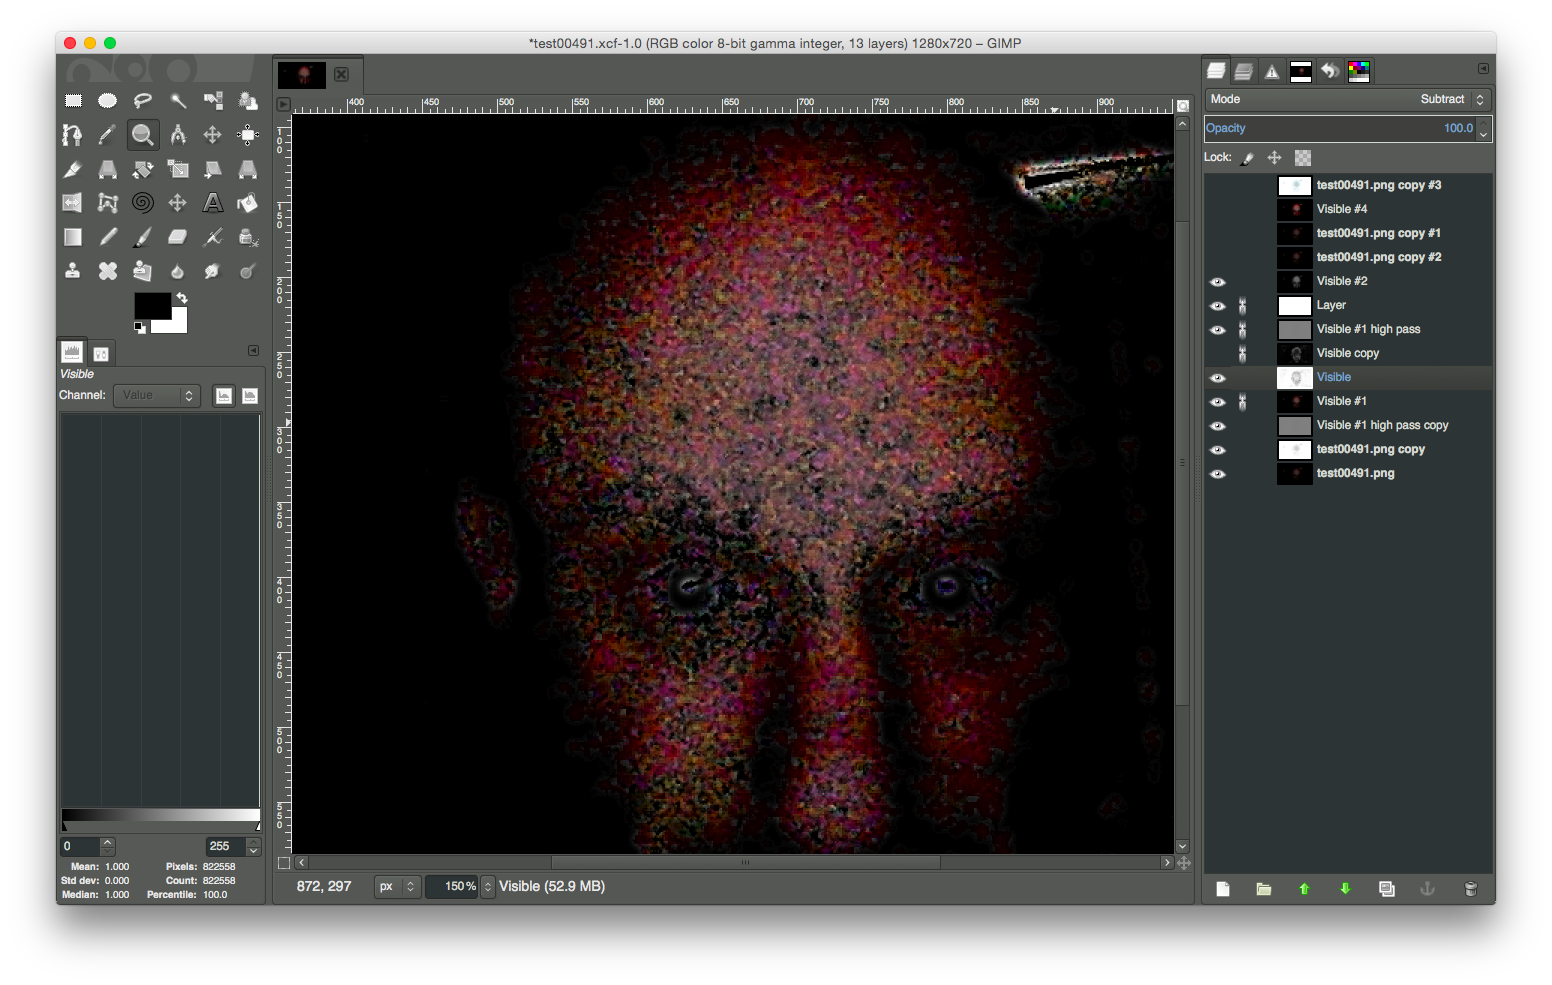Viewport: 1552px width, 985px height.
Task: Select the Airbrush tool
Action: coord(213,237)
